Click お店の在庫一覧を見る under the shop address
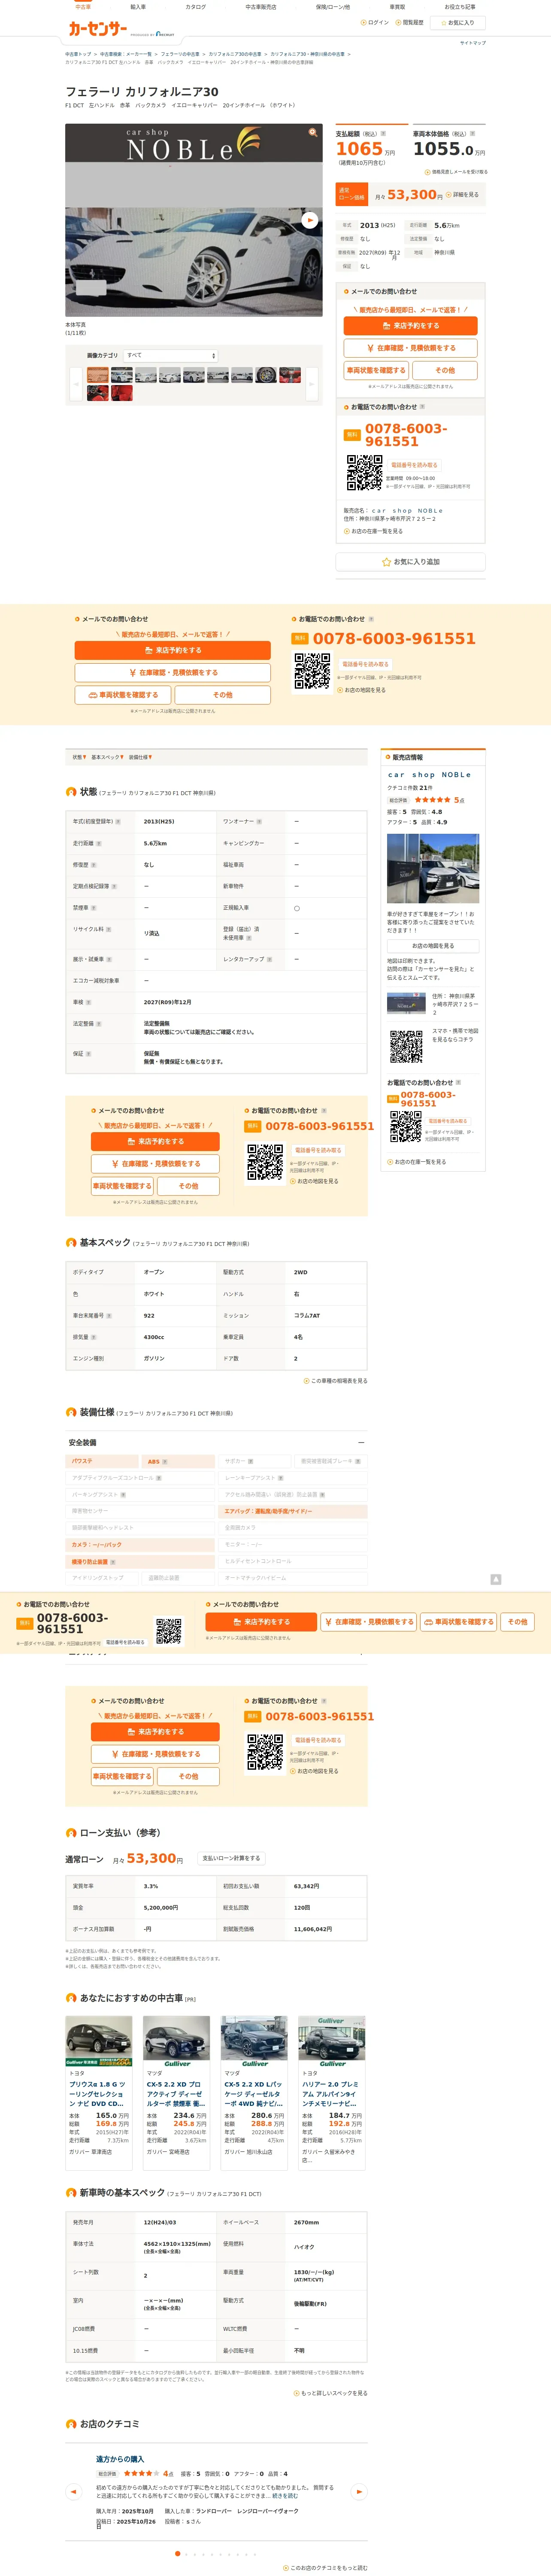 pos(373,531)
